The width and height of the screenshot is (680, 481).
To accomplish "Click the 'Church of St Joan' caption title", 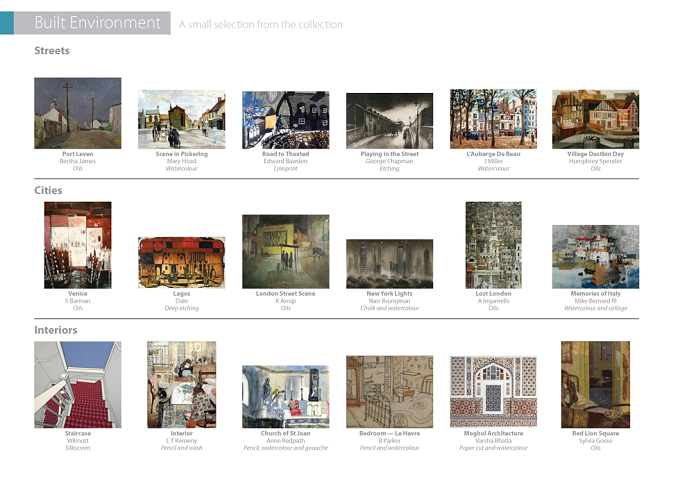I will click(285, 433).
